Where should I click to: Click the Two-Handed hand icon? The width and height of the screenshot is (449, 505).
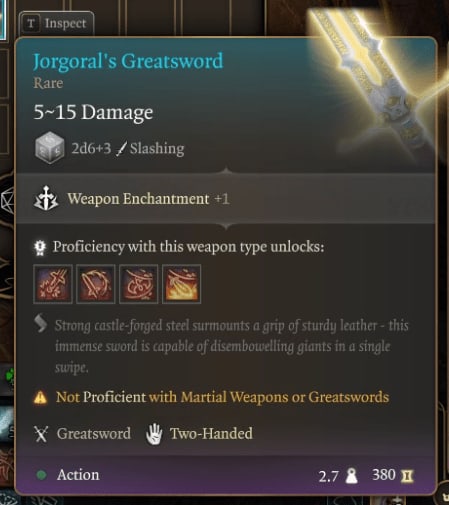point(154,434)
